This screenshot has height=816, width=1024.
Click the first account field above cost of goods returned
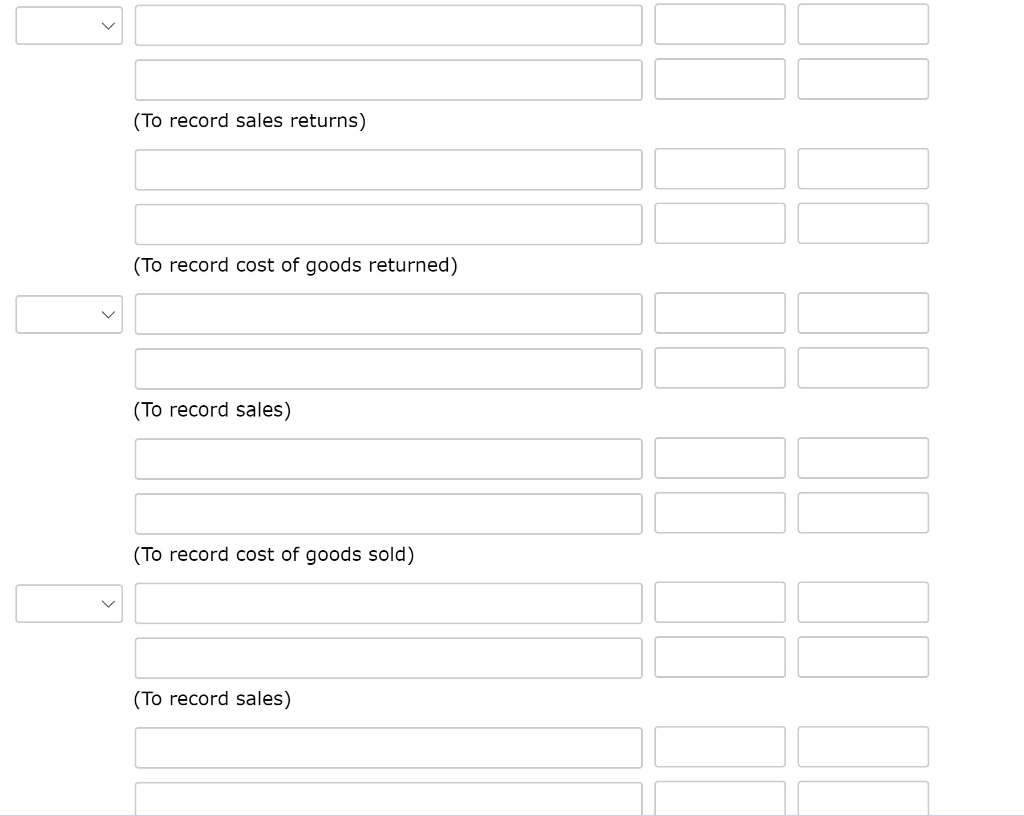pos(389,169)
